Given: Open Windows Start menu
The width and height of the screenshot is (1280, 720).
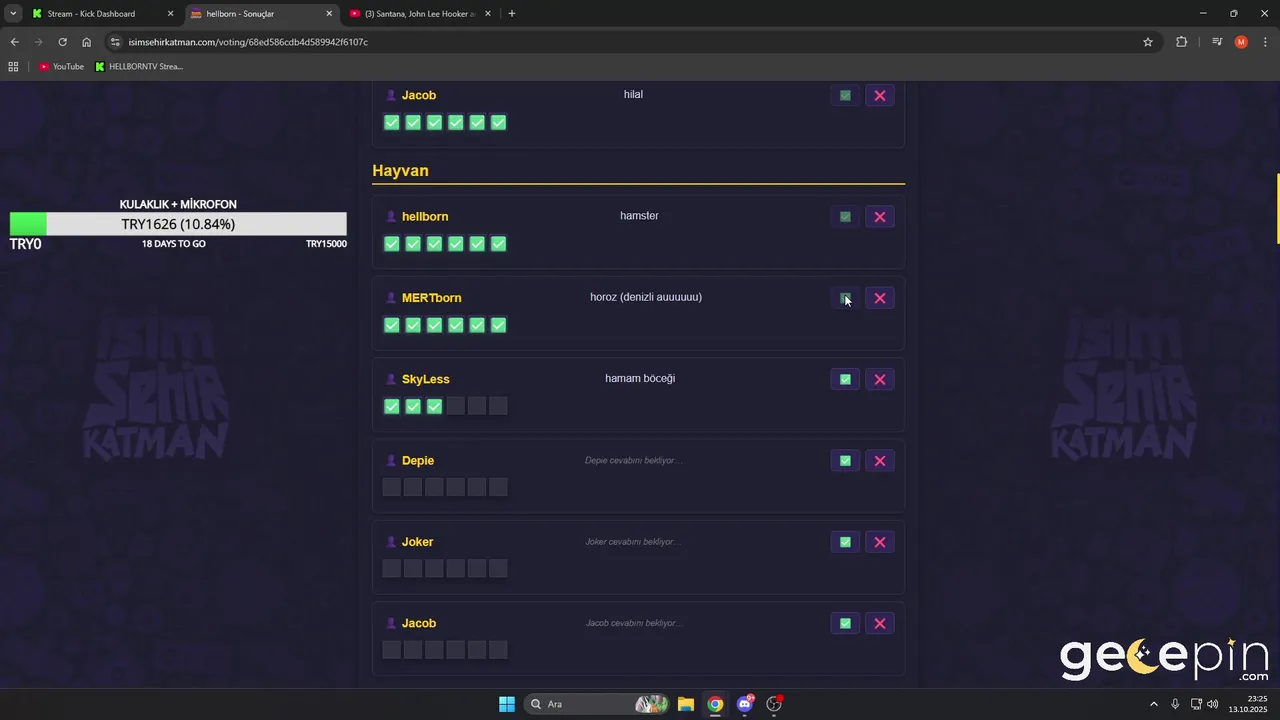Looking at the screenshot, I should coord(507,704).
